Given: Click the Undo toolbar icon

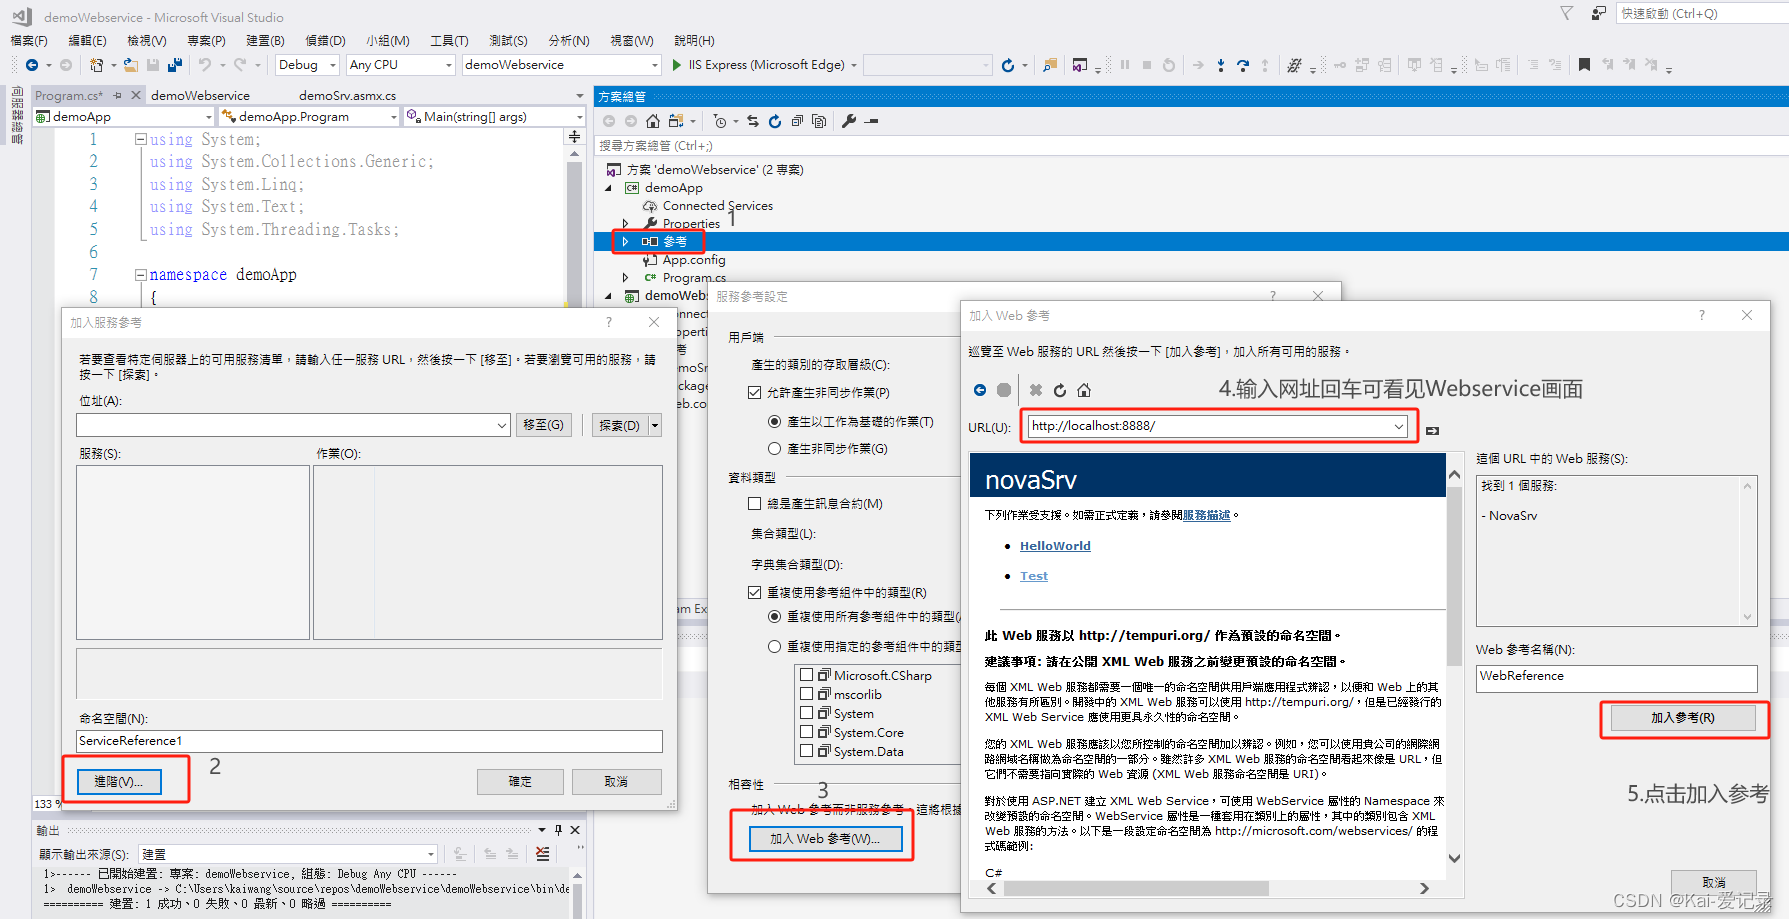Looking at the screenshot, I should tap(205, 65).
